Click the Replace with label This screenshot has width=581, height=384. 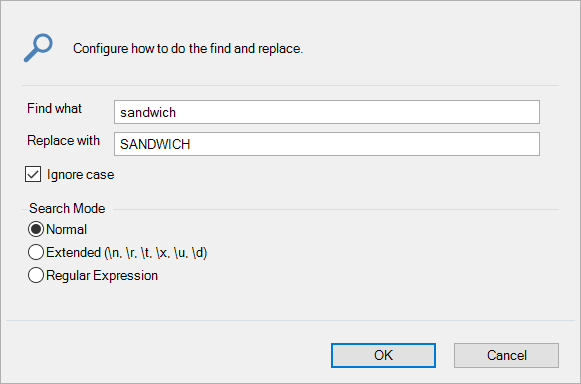63,141
